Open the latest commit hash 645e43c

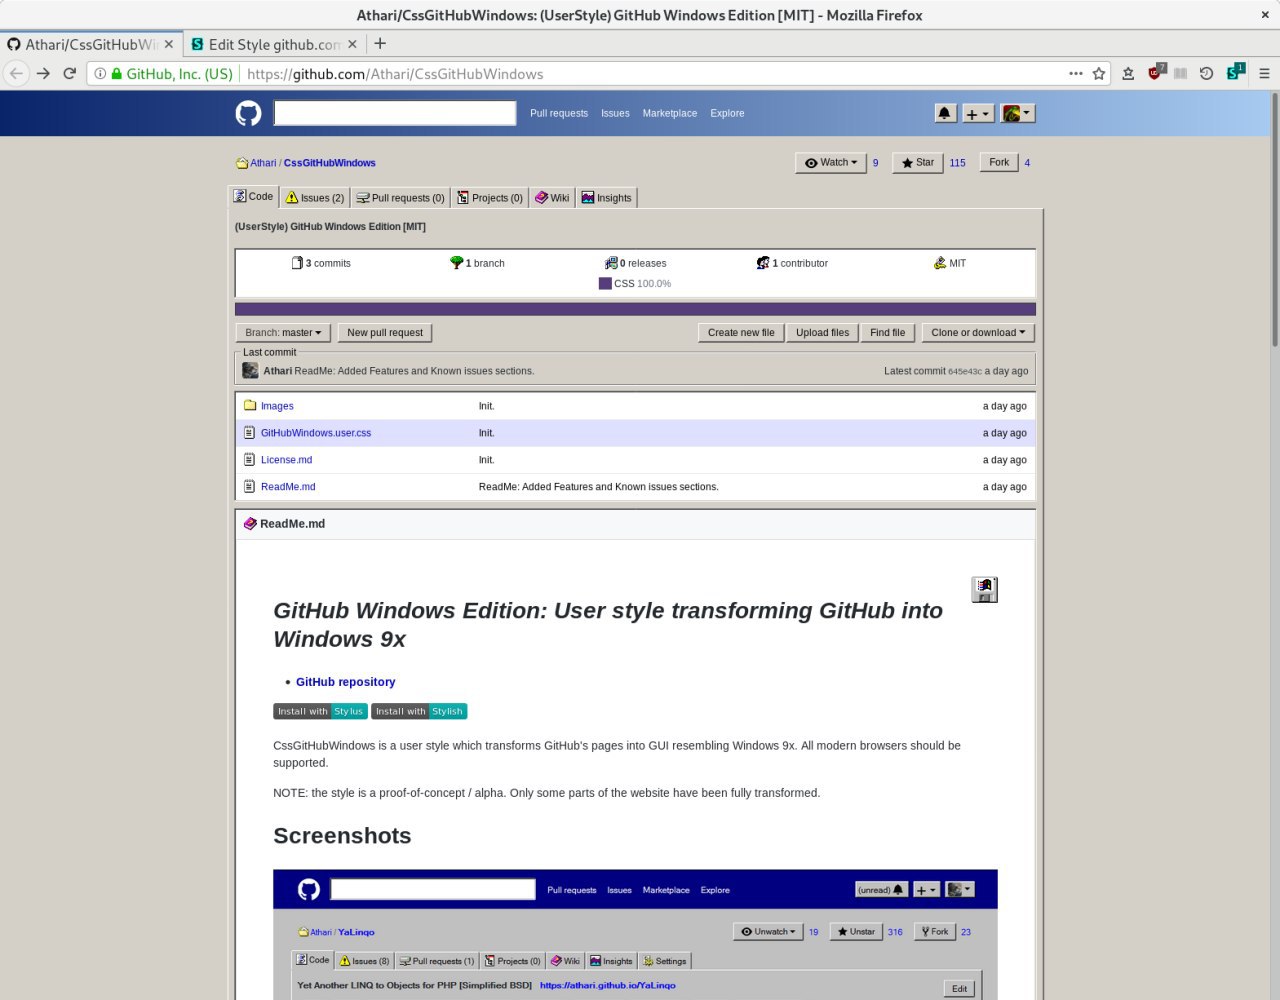(965, 371)
